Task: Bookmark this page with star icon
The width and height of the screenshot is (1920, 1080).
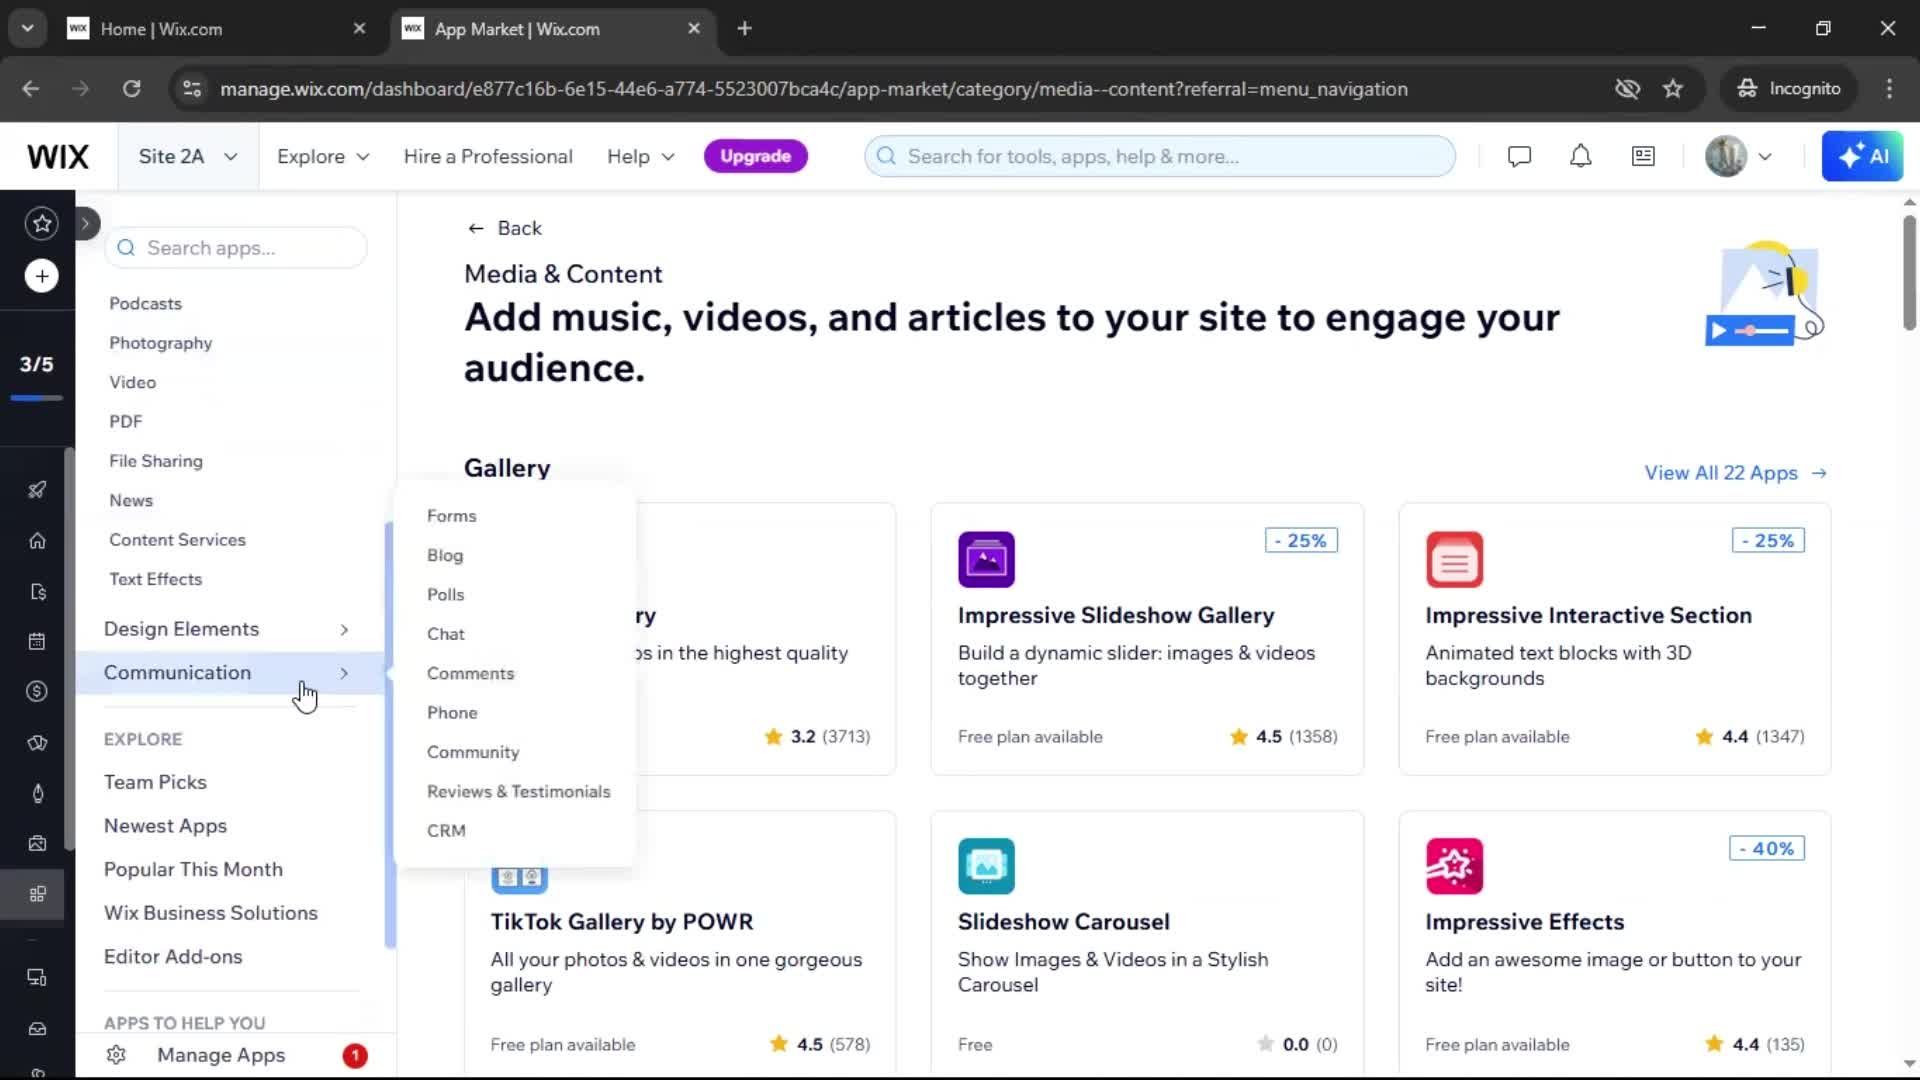Action: 1673,89
